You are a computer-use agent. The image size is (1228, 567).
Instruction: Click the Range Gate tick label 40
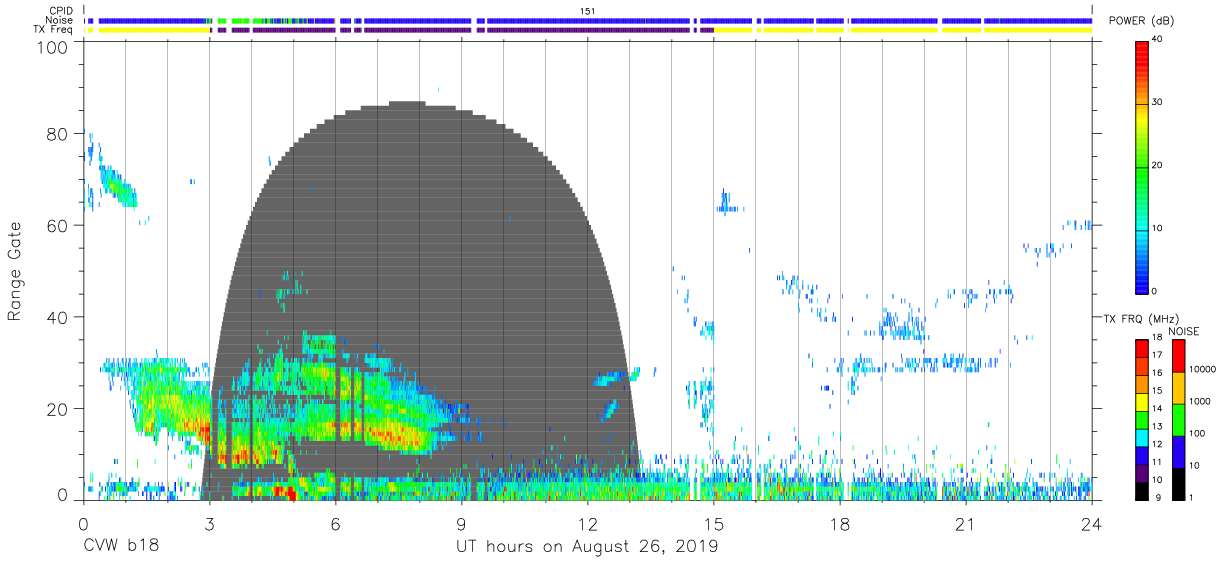pos(58,317)
